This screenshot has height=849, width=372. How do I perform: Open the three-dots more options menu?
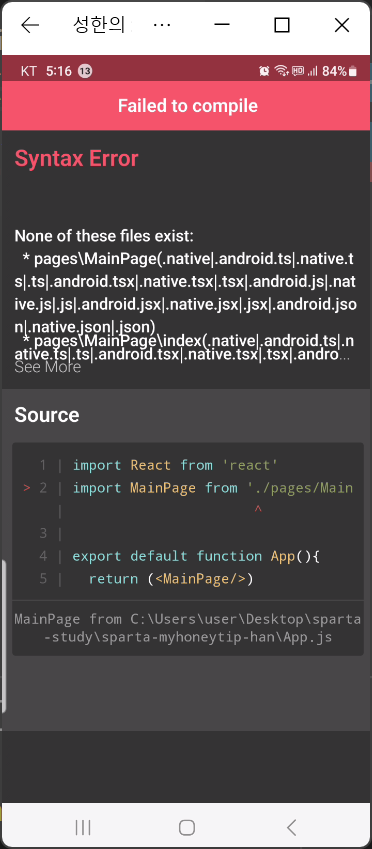click(162, 25)
